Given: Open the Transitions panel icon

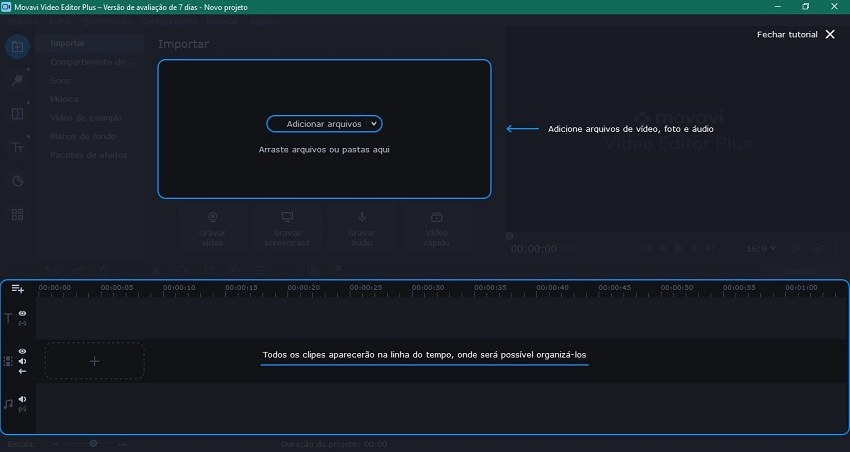Looking at the screenshot, I should click(x=17, y=114).
